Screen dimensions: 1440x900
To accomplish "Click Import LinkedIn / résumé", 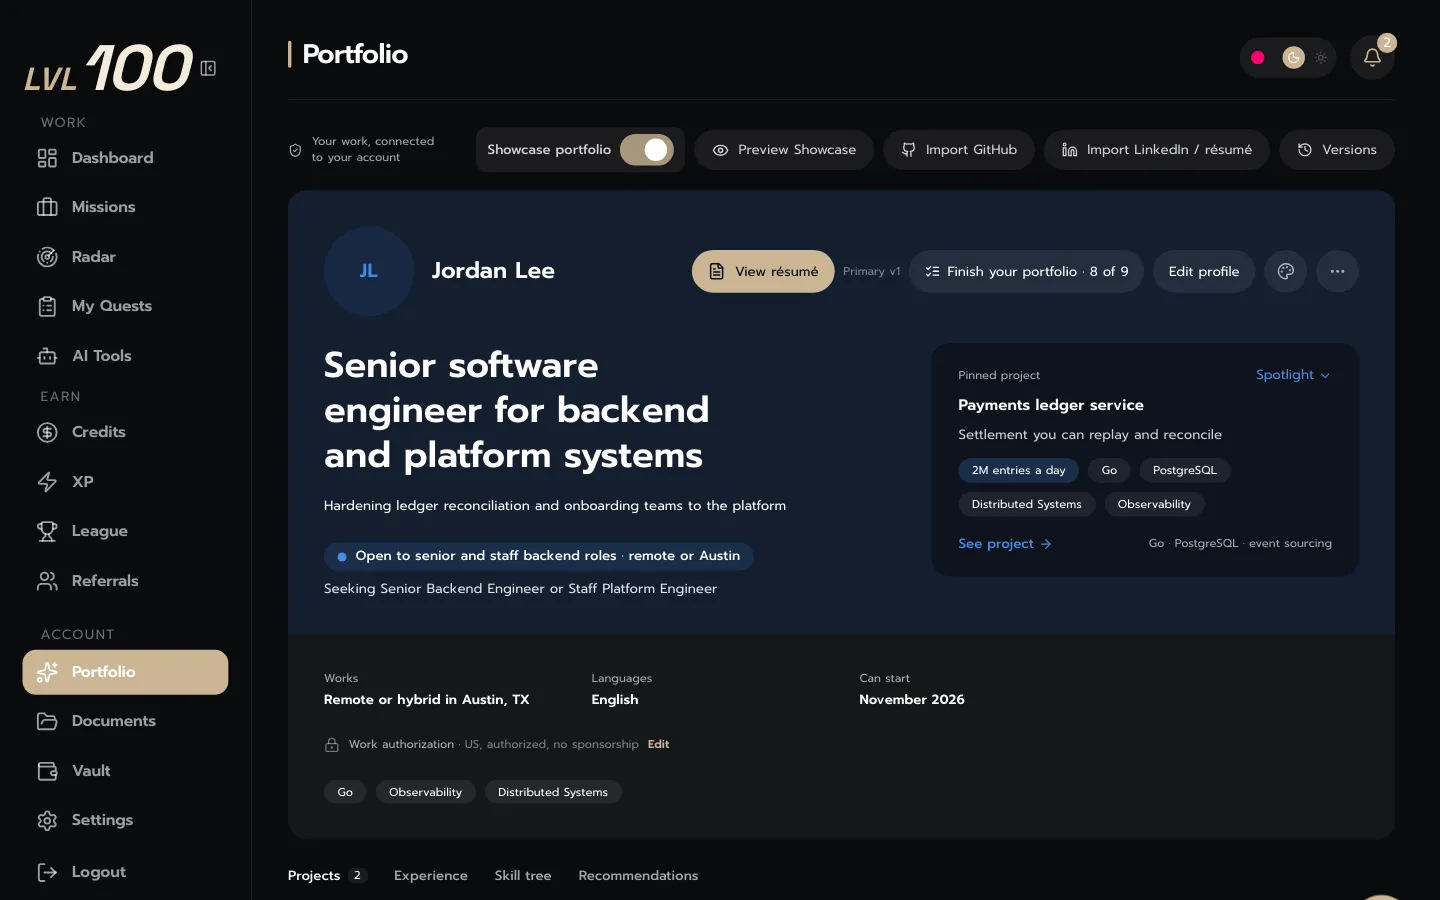I will tap(1157, 150).
